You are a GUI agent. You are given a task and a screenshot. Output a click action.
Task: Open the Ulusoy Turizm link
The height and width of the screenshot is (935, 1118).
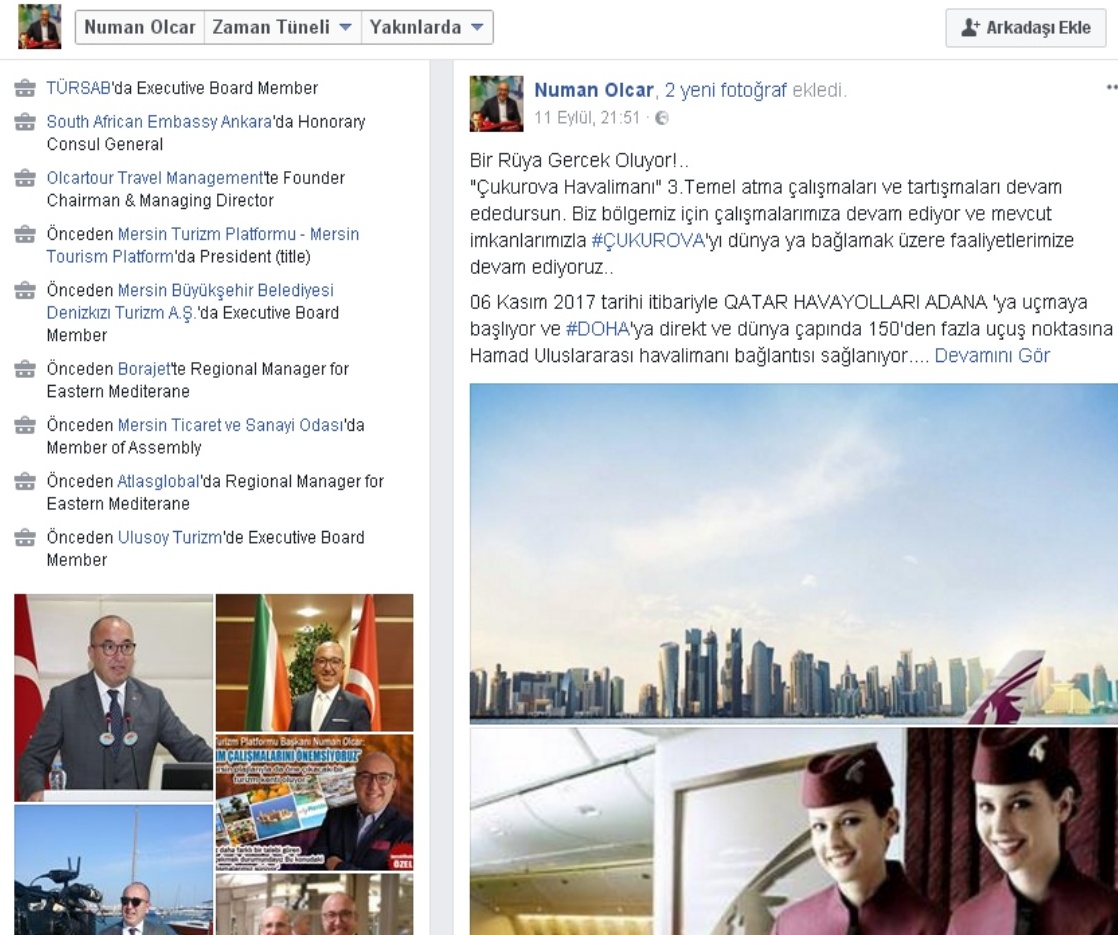[x=170, y=537]
